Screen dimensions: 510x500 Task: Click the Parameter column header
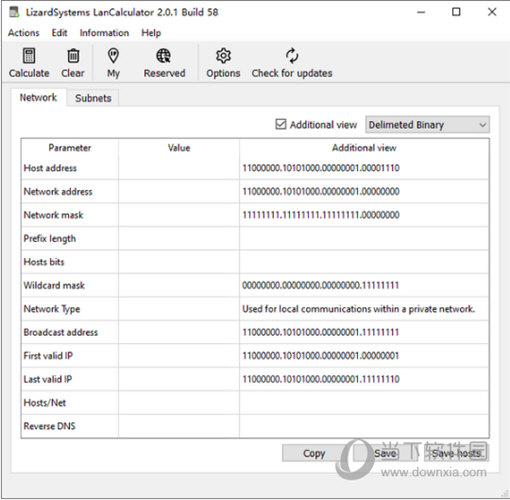coord(70,148)
